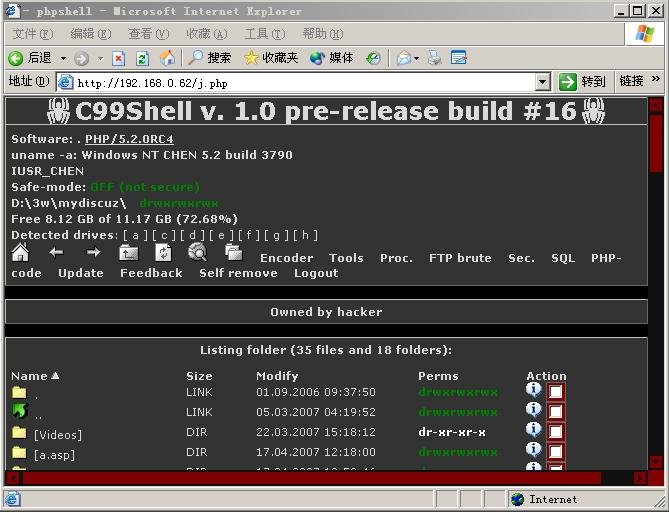Click the info icon for the '..' row
The height and width of the screenshot is (512, 669).
533,409
